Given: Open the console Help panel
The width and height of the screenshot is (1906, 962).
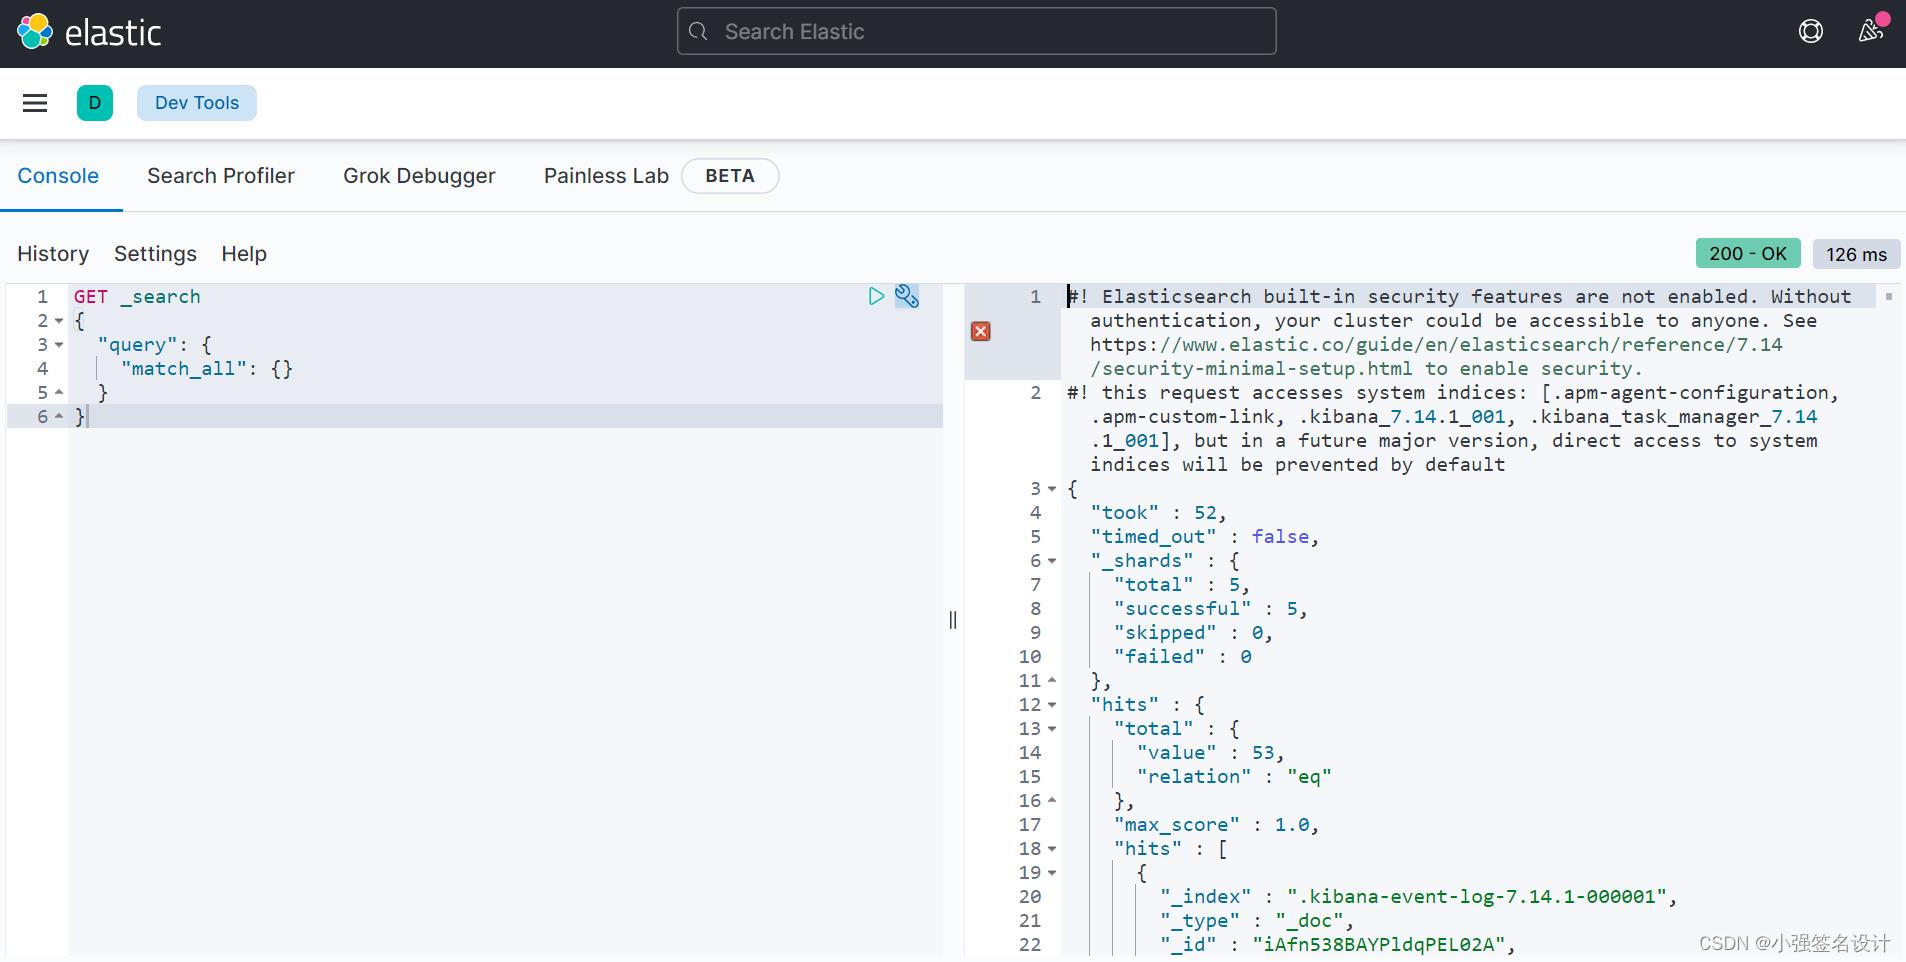Looking at the screenshot, I should point(244,254).
